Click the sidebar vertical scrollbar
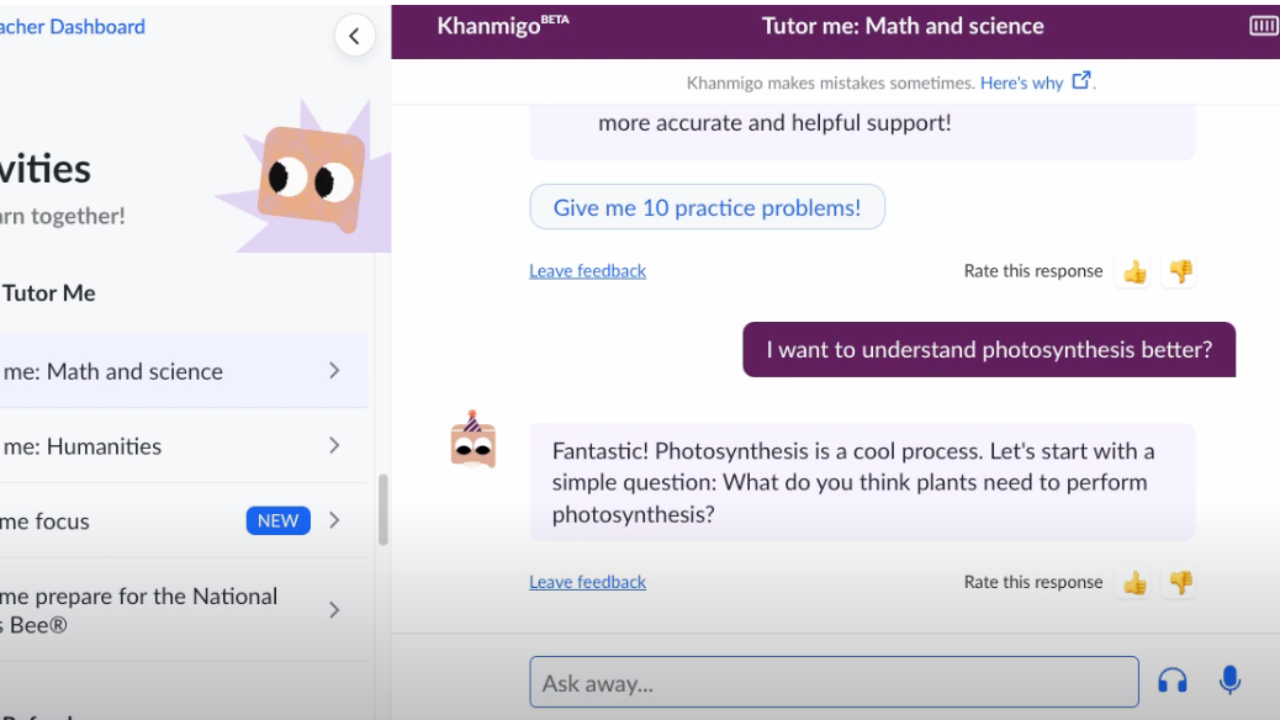Screen dimensions: 1280x720 pyautogui.click(x=382, y=510)
